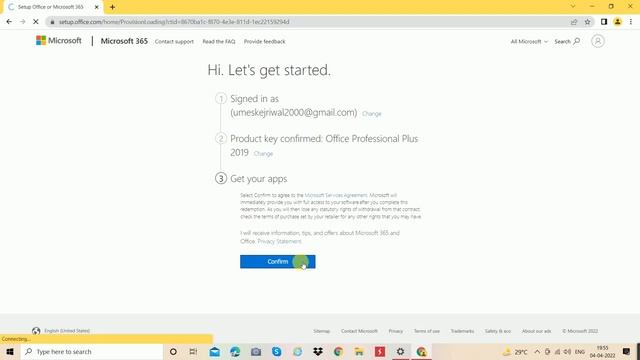This screenshot has height=360, width=640.
Task: Click the Microsoft 365 heading link
Action: (x=124, y=41)
